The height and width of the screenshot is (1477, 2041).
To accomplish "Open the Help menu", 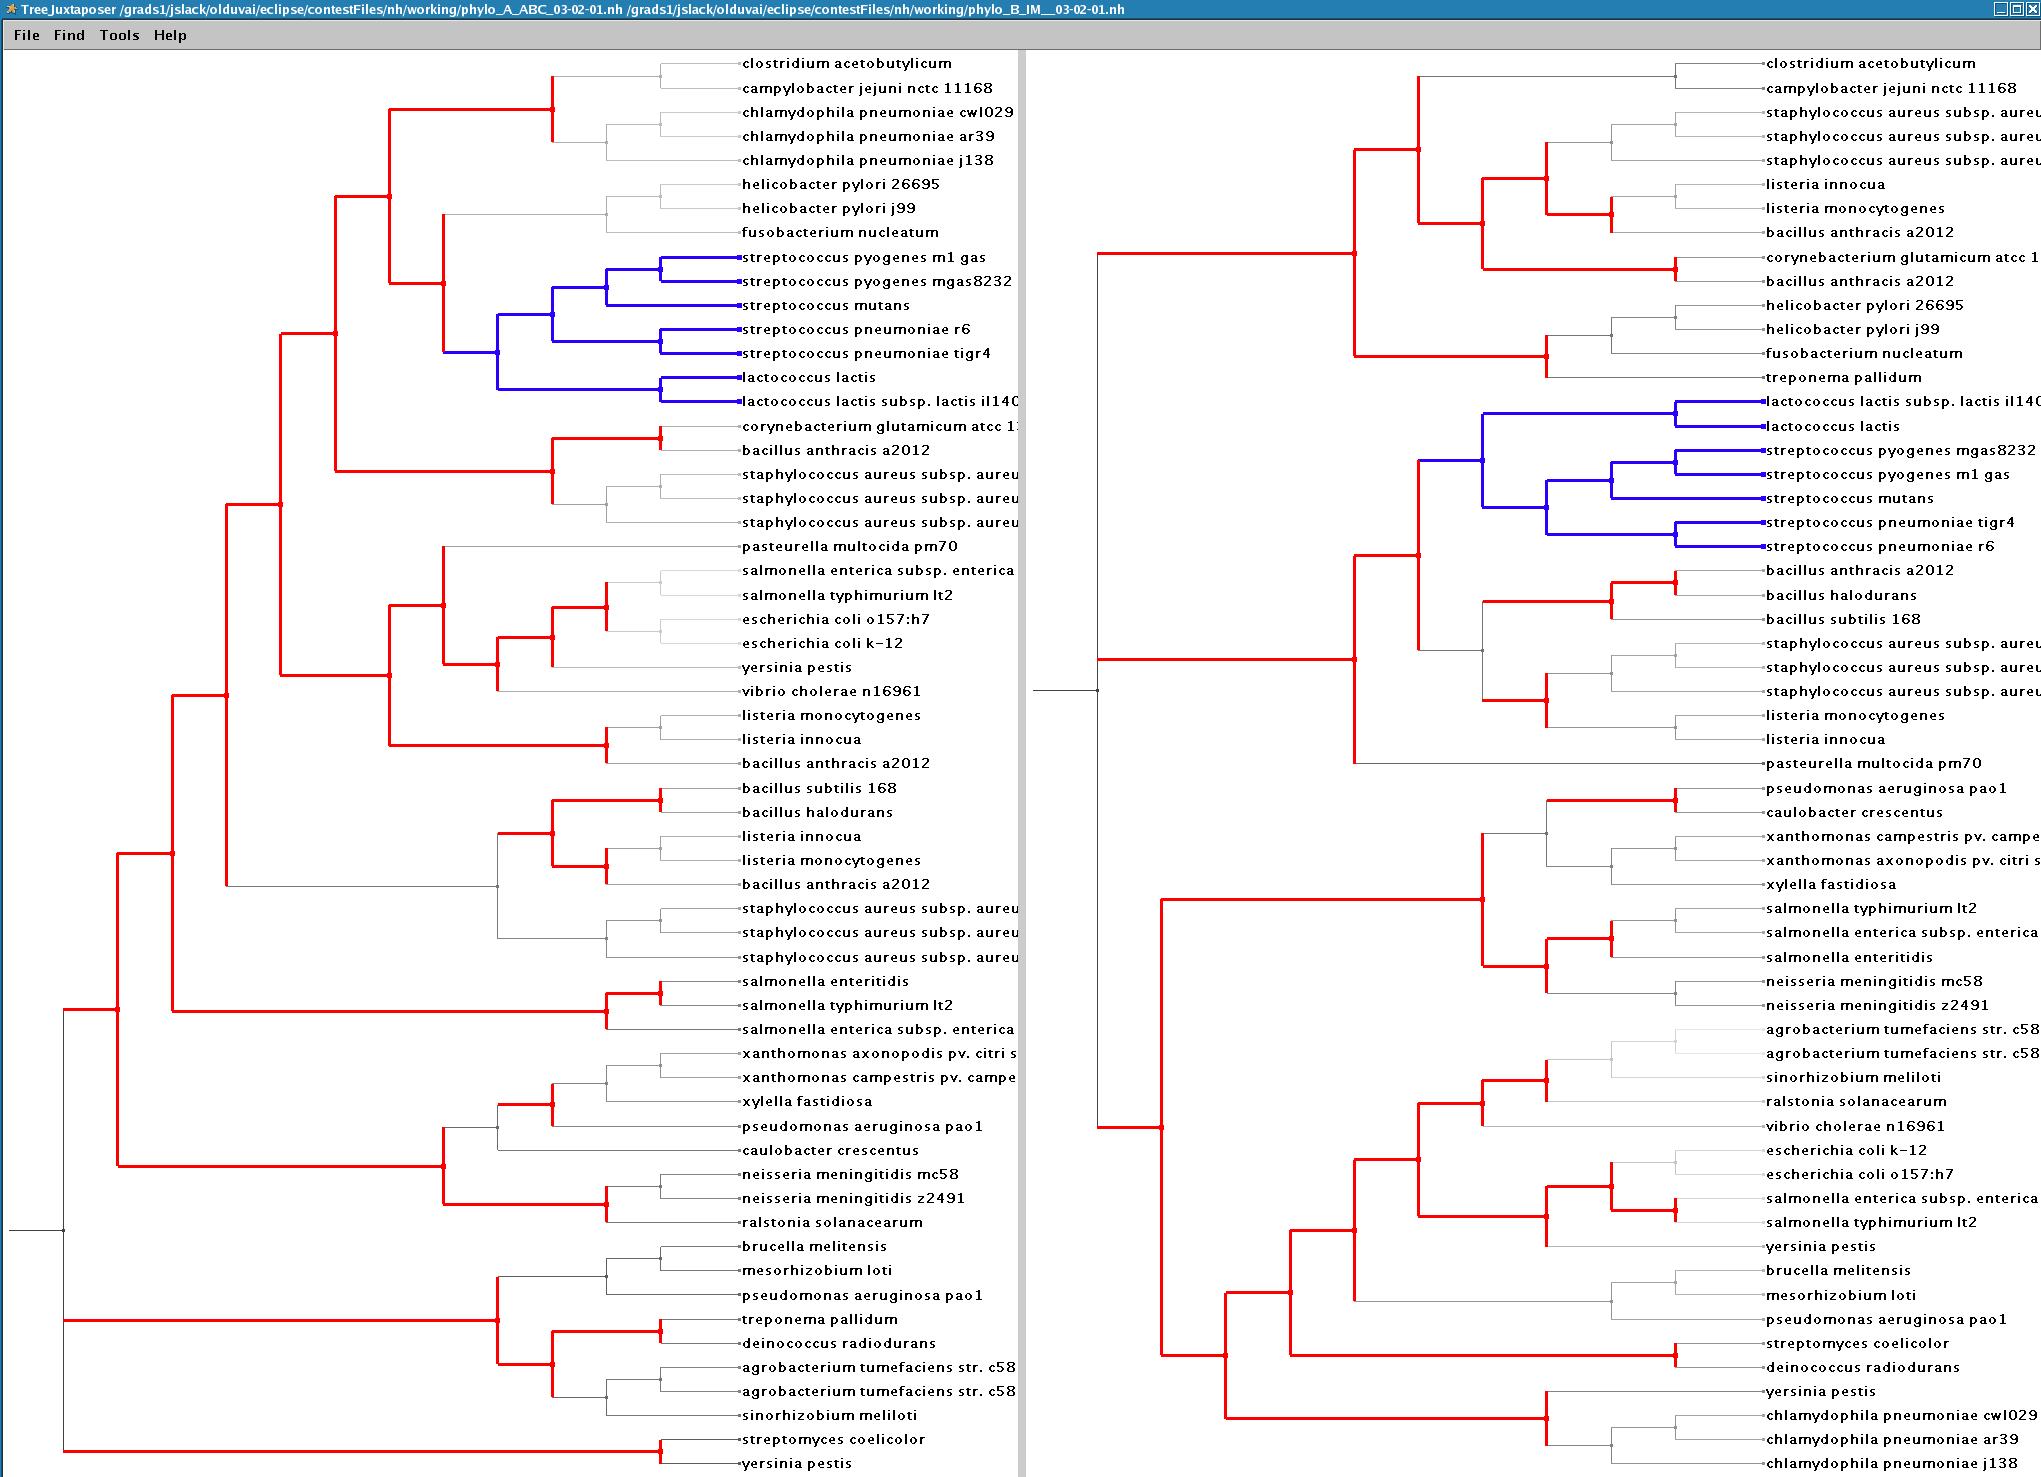I will pos(170,35).
